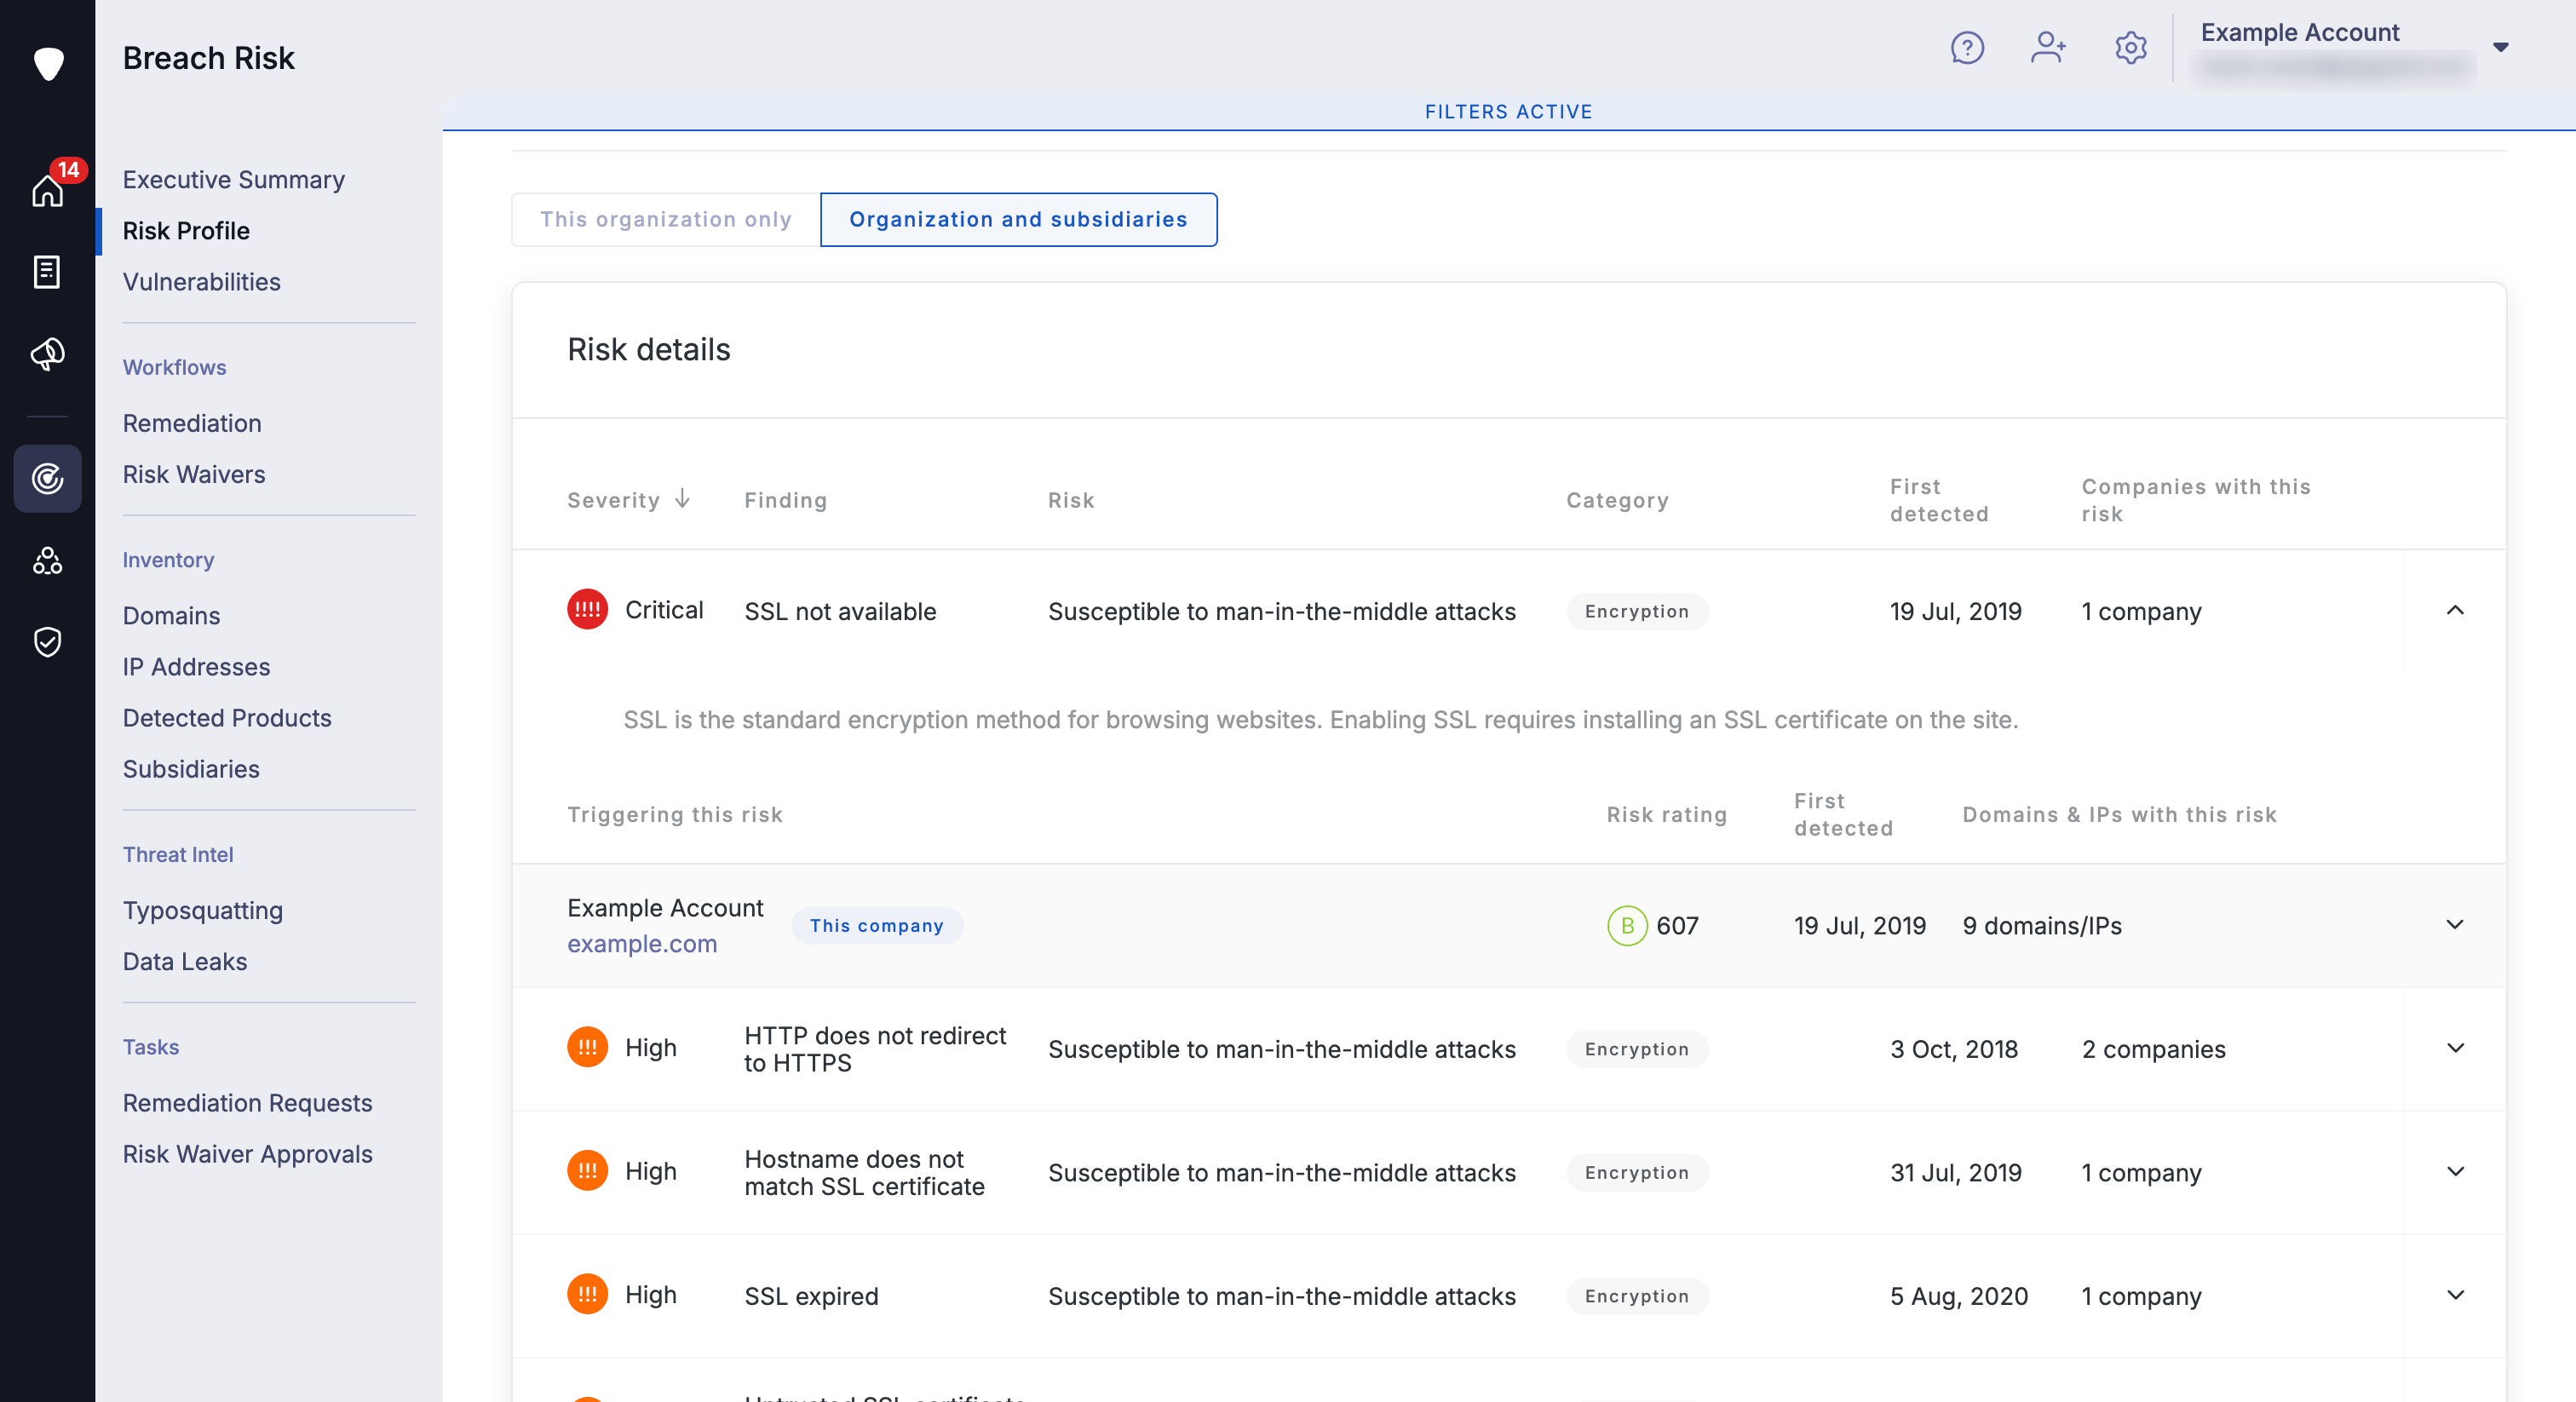
Task: Expand the Hostname does not match row
Action: 2455,1171
